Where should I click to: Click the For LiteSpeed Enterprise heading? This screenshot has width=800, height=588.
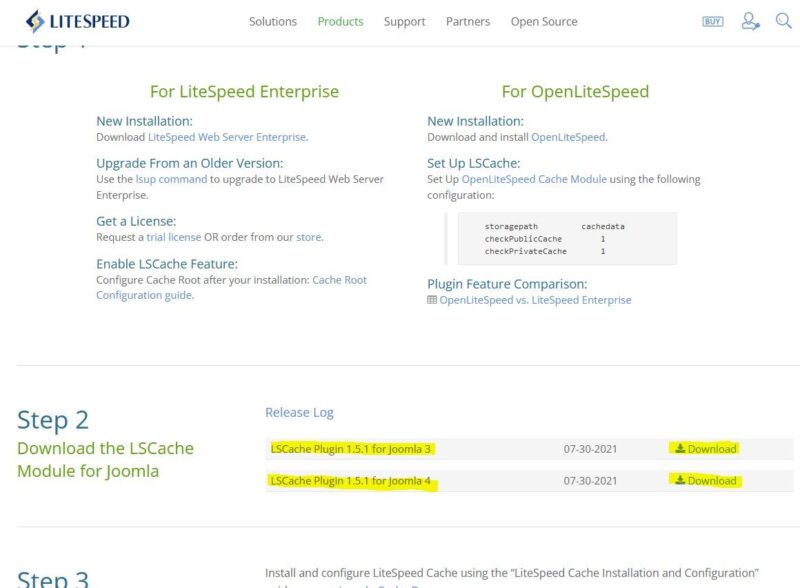tap(244, 91)
